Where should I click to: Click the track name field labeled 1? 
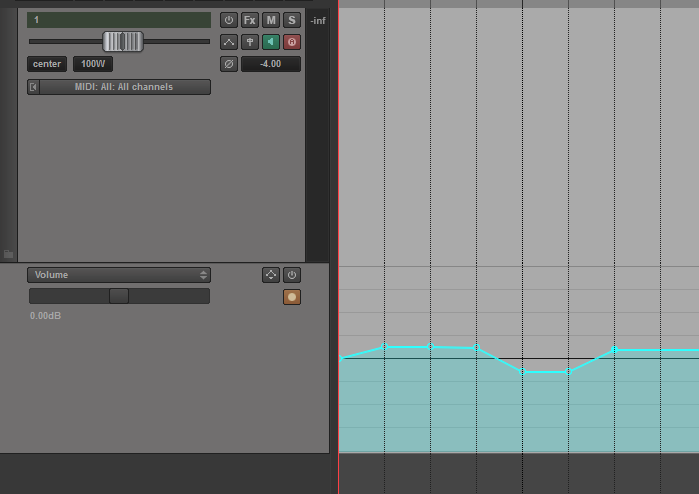119,20
